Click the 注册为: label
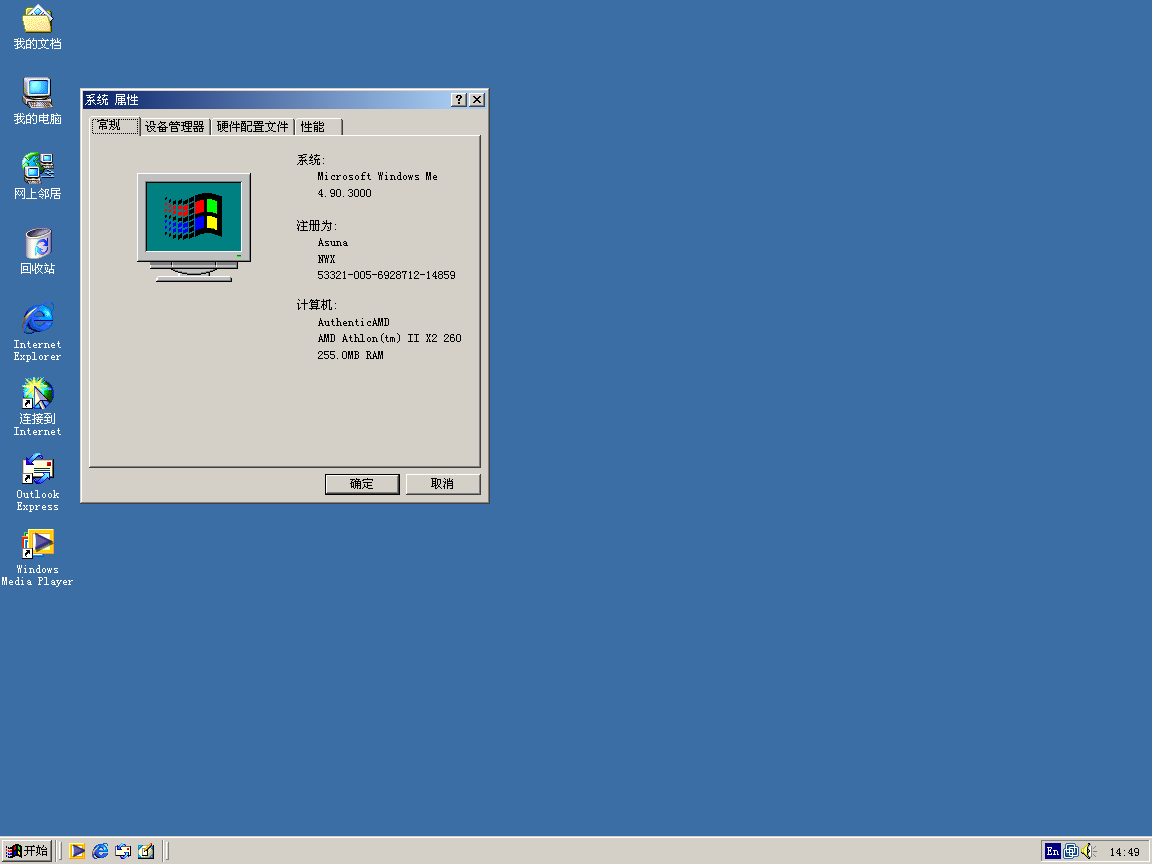This screenshot has height=864, width=1152. pos(317,226)
